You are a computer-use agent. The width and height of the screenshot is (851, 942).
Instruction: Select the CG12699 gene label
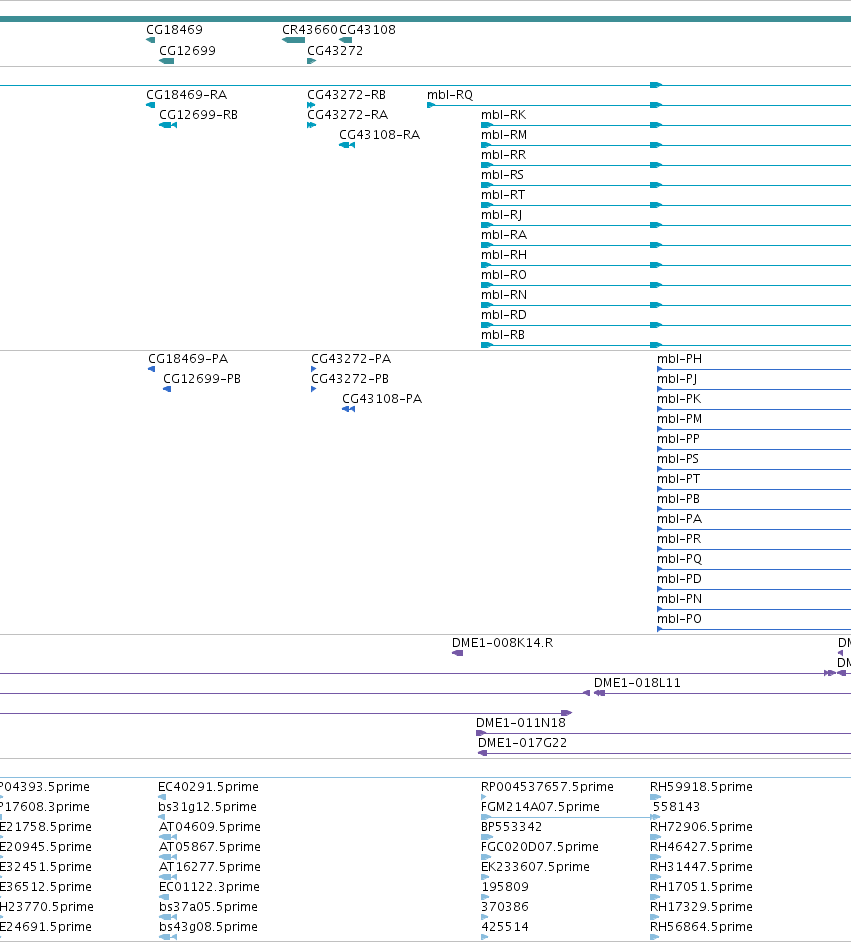187,50
